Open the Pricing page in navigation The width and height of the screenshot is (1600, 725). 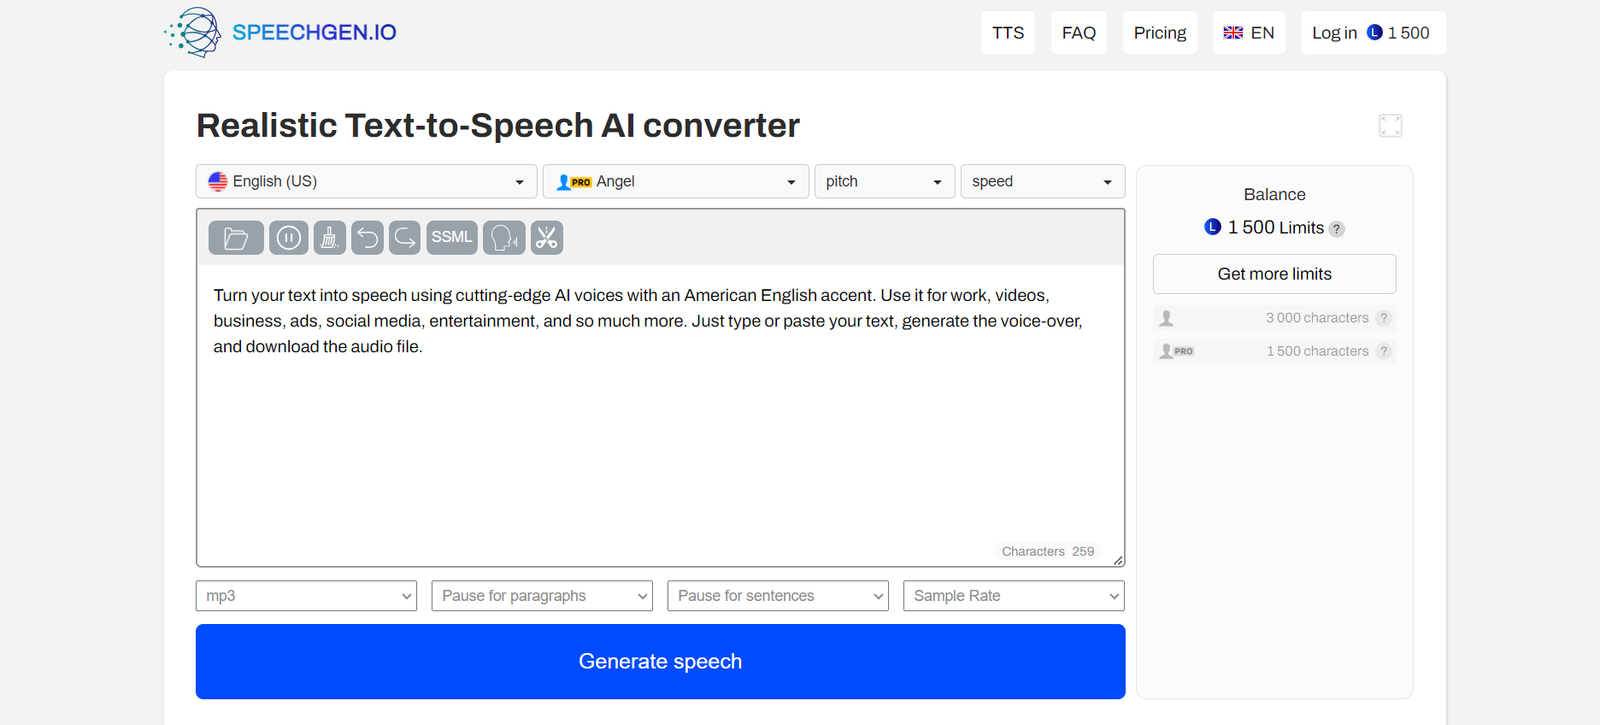[1159, 33]
